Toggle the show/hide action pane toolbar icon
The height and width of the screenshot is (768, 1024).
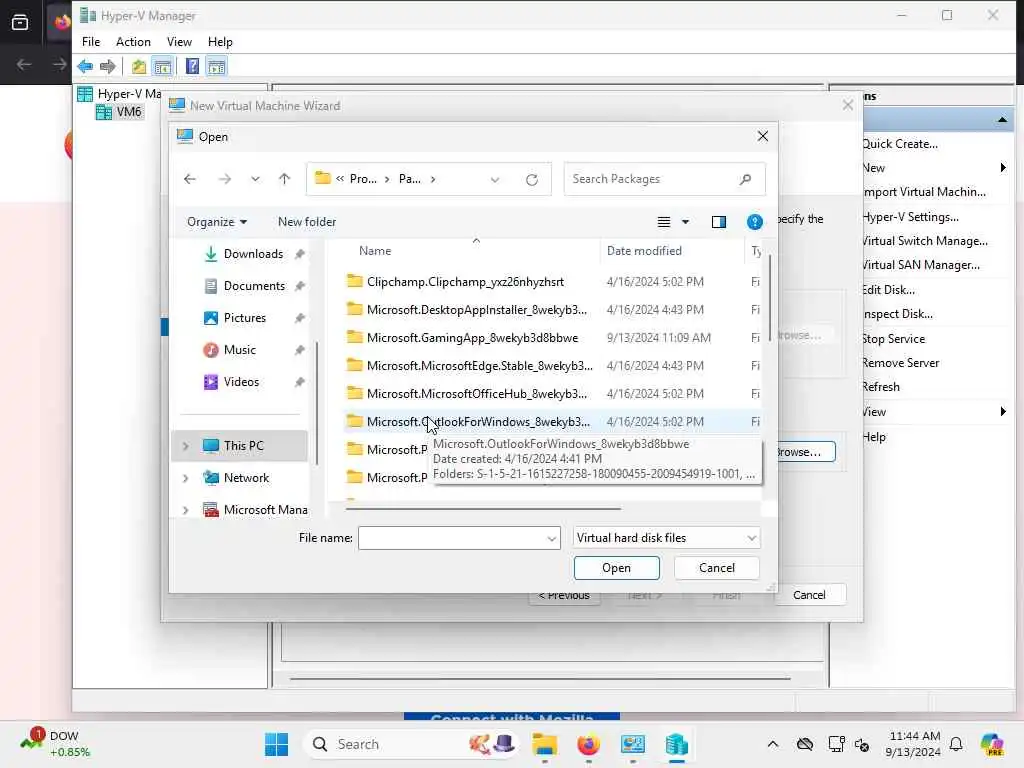pyautogui.click(x=216, y=66)
